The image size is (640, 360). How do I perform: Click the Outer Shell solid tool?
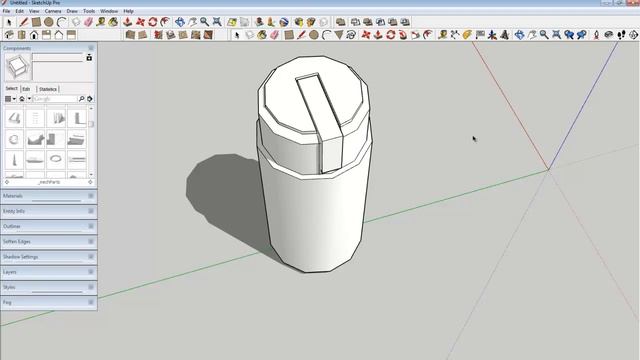pyautogui.click(x=341, y=22)
